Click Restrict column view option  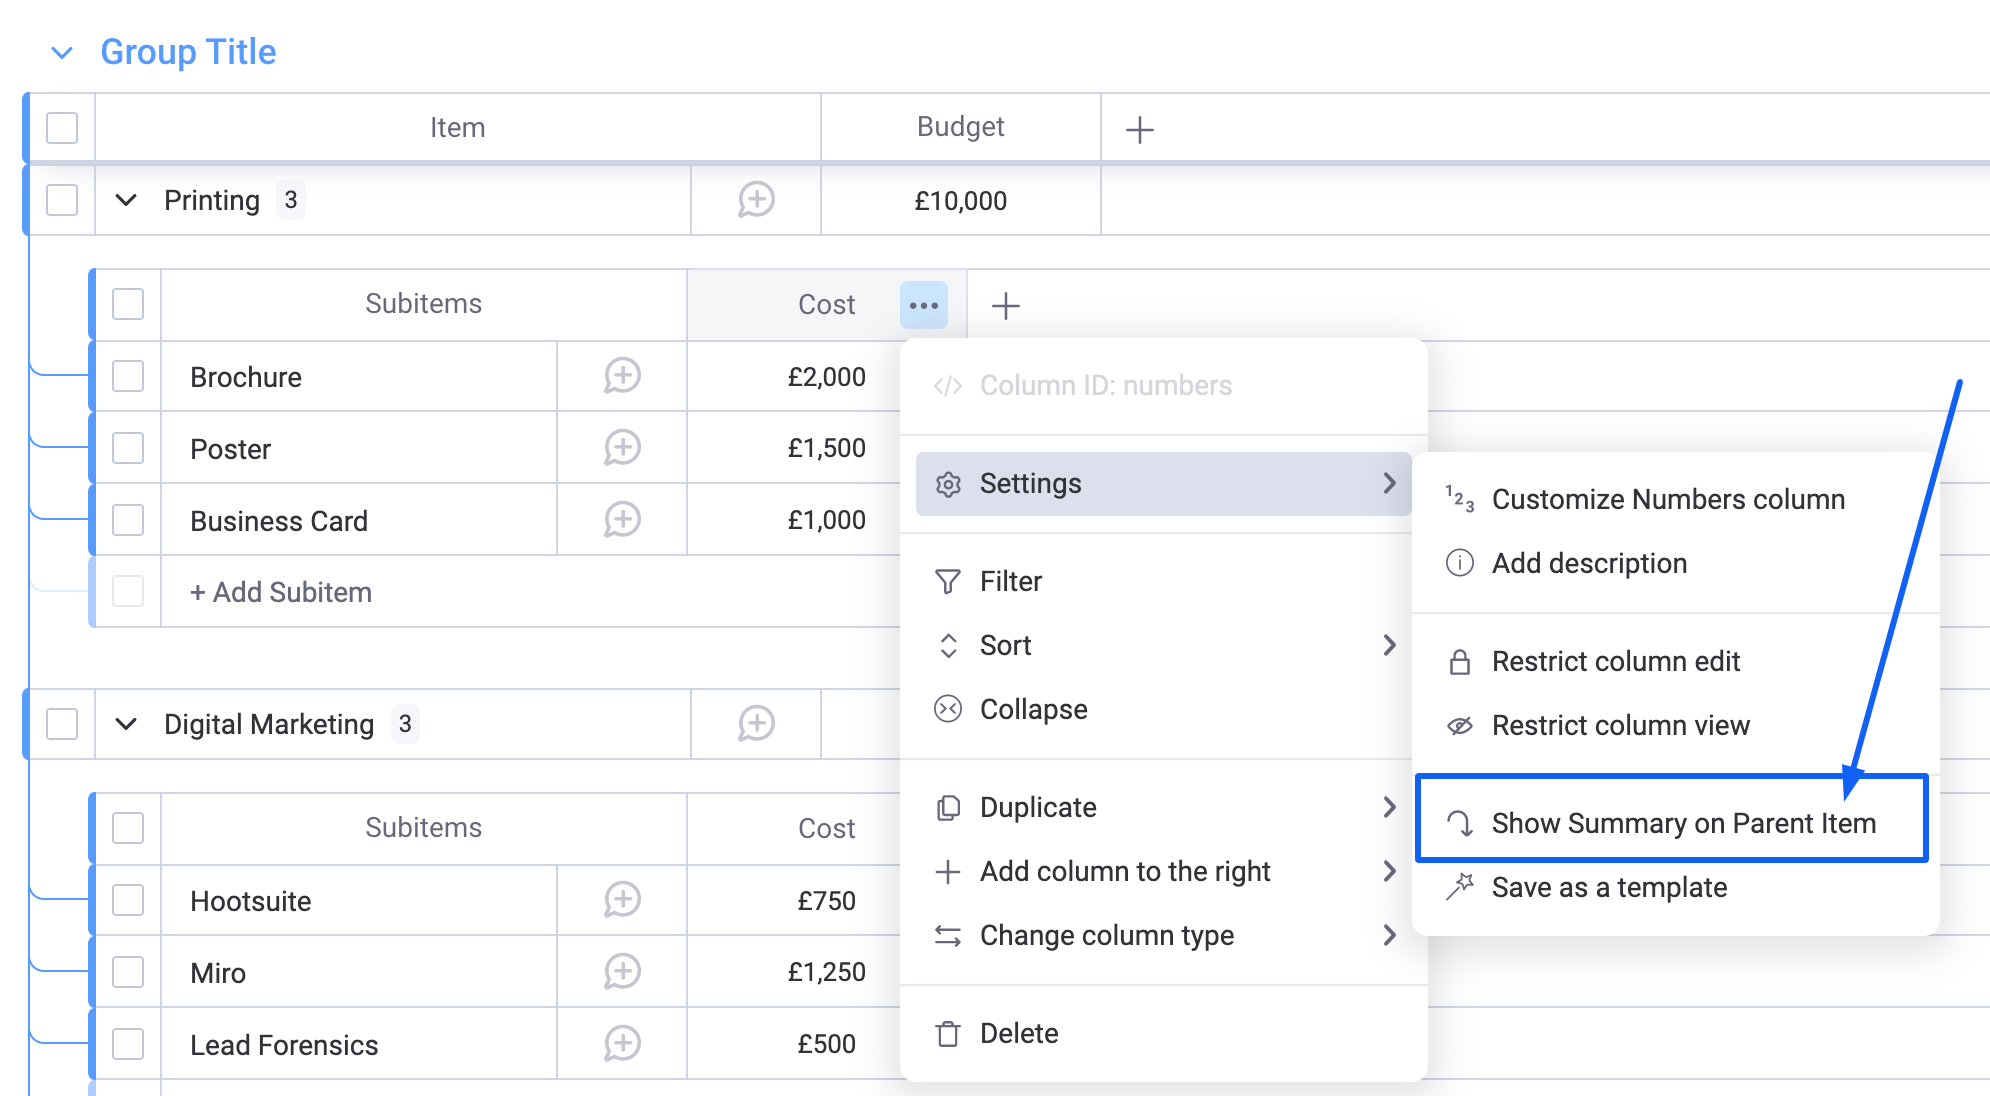1620,725
